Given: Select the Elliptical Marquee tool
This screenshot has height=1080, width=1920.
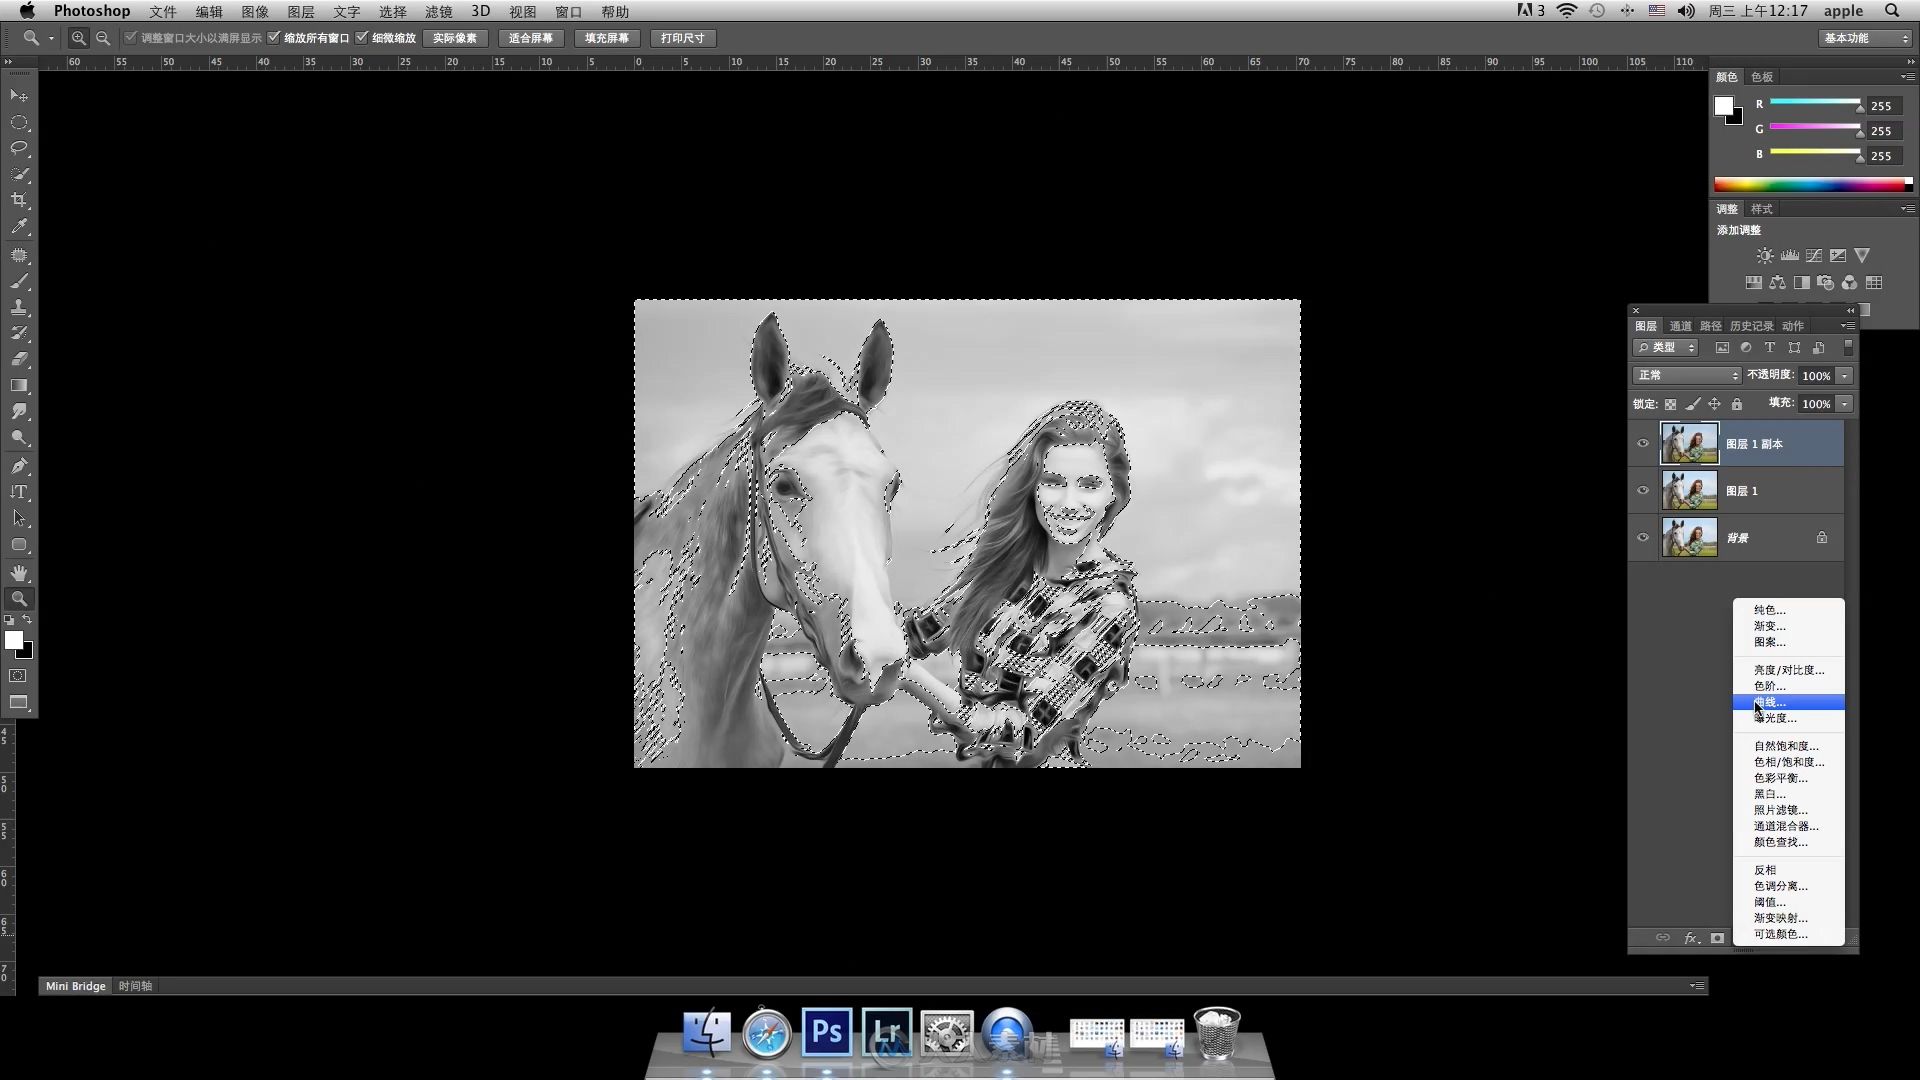Looking at the screenshot, I should pos(19,122).
